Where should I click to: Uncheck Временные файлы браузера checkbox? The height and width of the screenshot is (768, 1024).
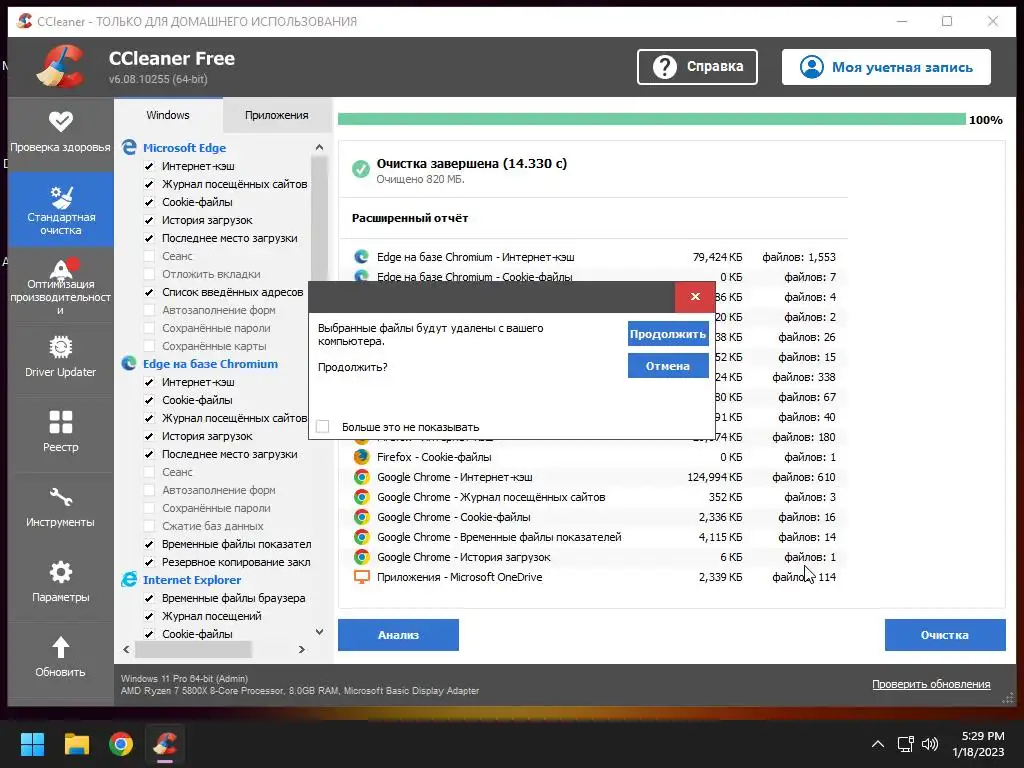(x=149, y=598)
